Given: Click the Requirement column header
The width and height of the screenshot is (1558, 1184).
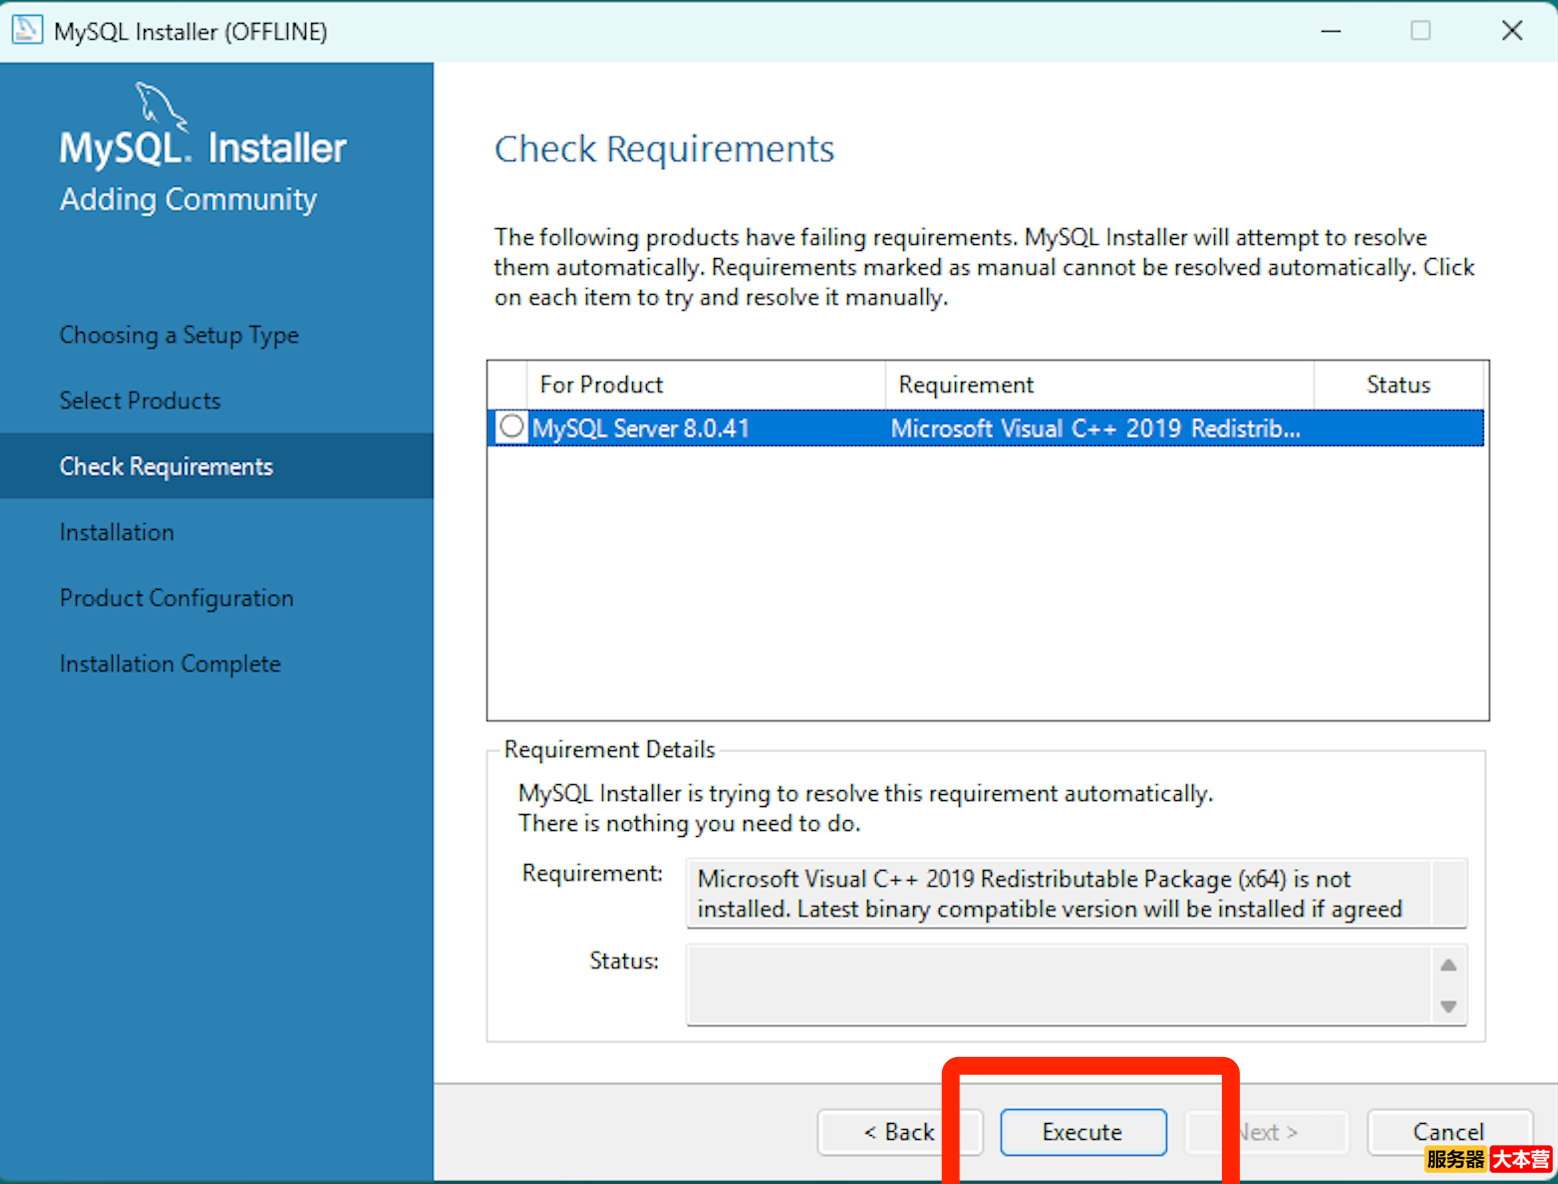Looking at the screenshot, I should coord(1099,385).
